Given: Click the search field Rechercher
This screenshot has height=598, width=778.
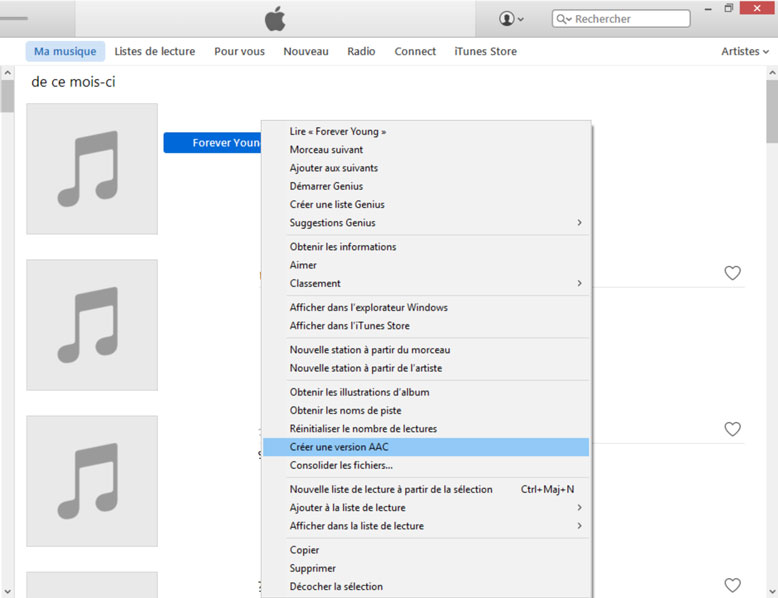Looking at the screenshot, I should pos(621,19).
